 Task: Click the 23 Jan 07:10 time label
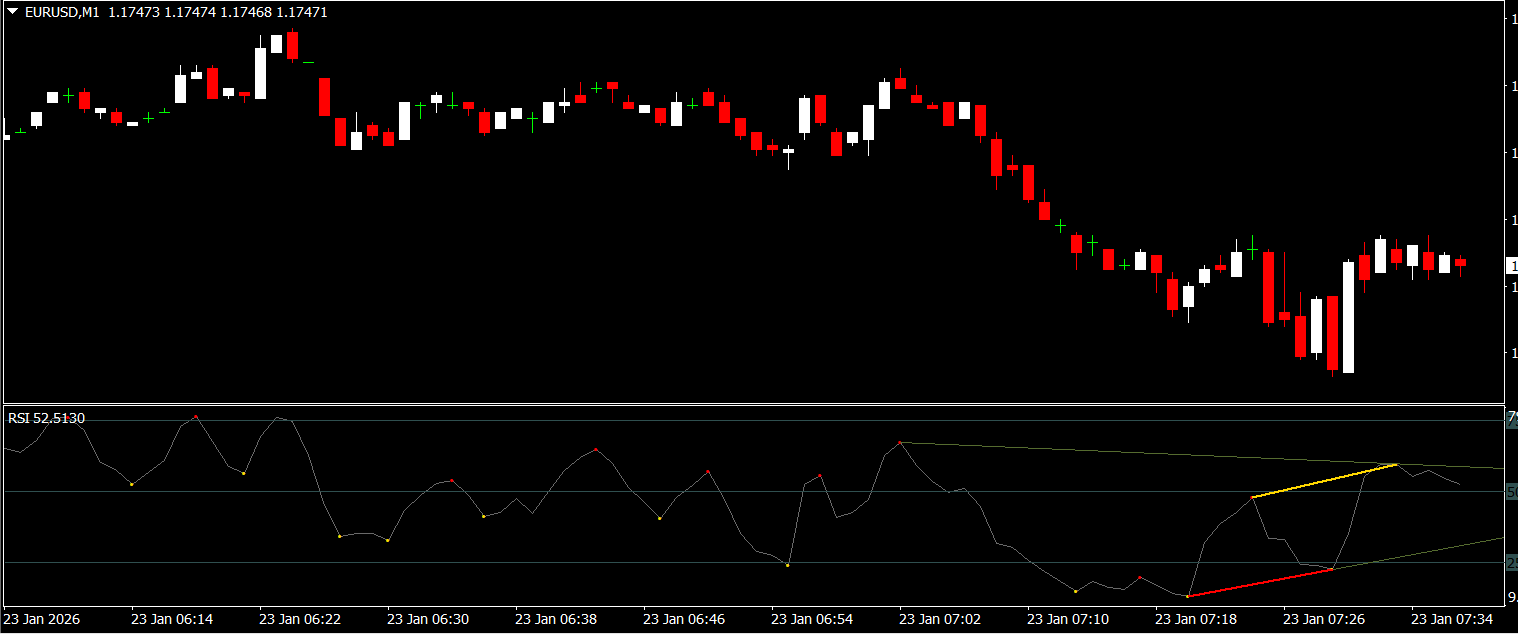pyautogui.click(x=1068, y=620)
